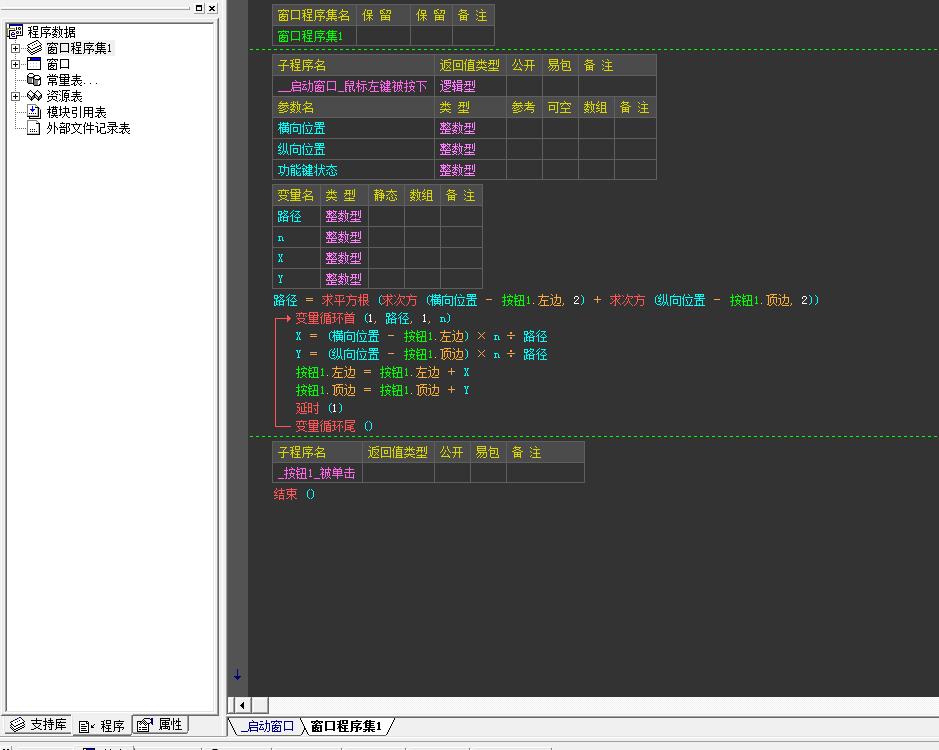Image resolution: width=939 pixels, height=750 pixels.
Task: Click the 窗口程序集1 name cell
Action: point(314,37)
